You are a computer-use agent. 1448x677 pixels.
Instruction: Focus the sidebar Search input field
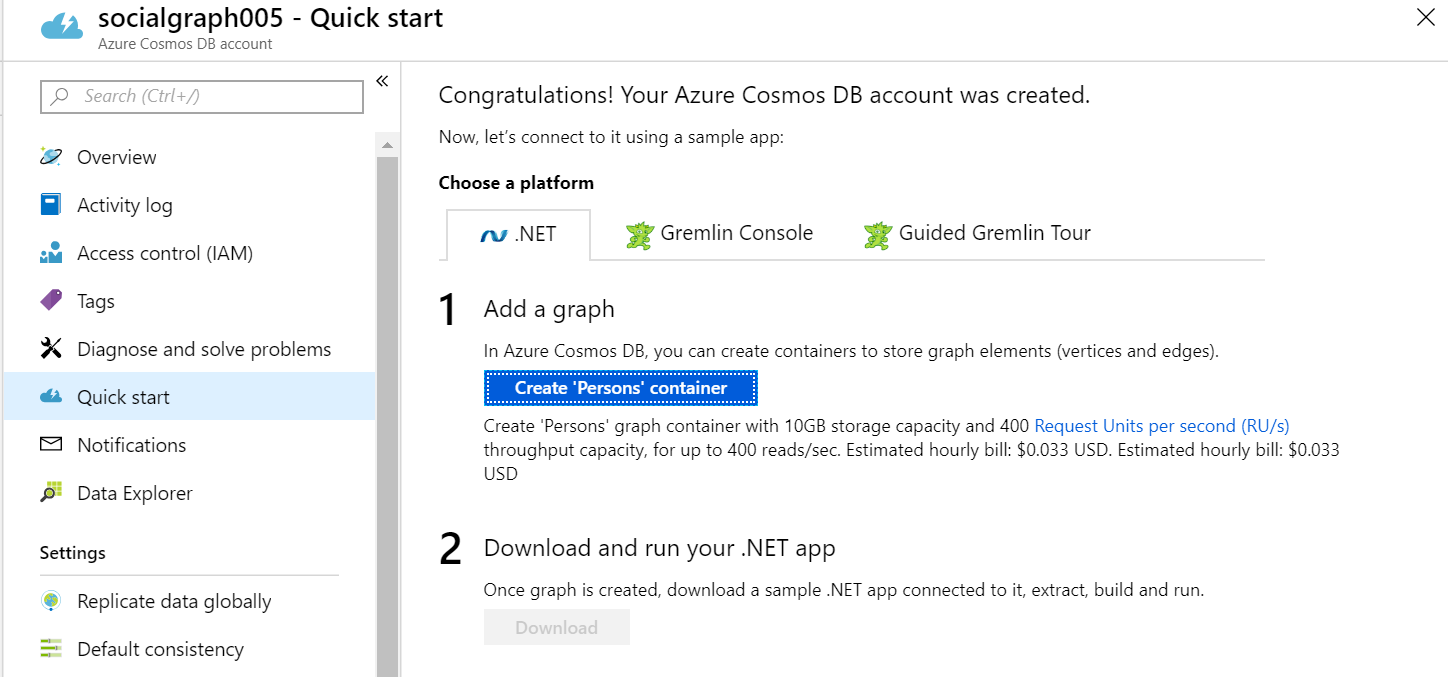[202, 97]
